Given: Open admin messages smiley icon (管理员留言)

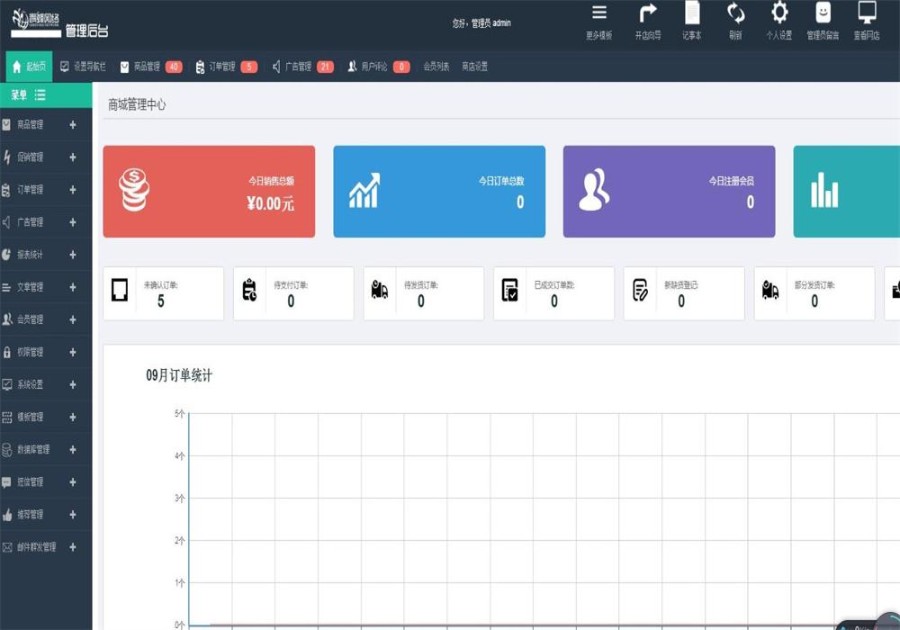Looking at the screenshot, I should tap(823, 13).
